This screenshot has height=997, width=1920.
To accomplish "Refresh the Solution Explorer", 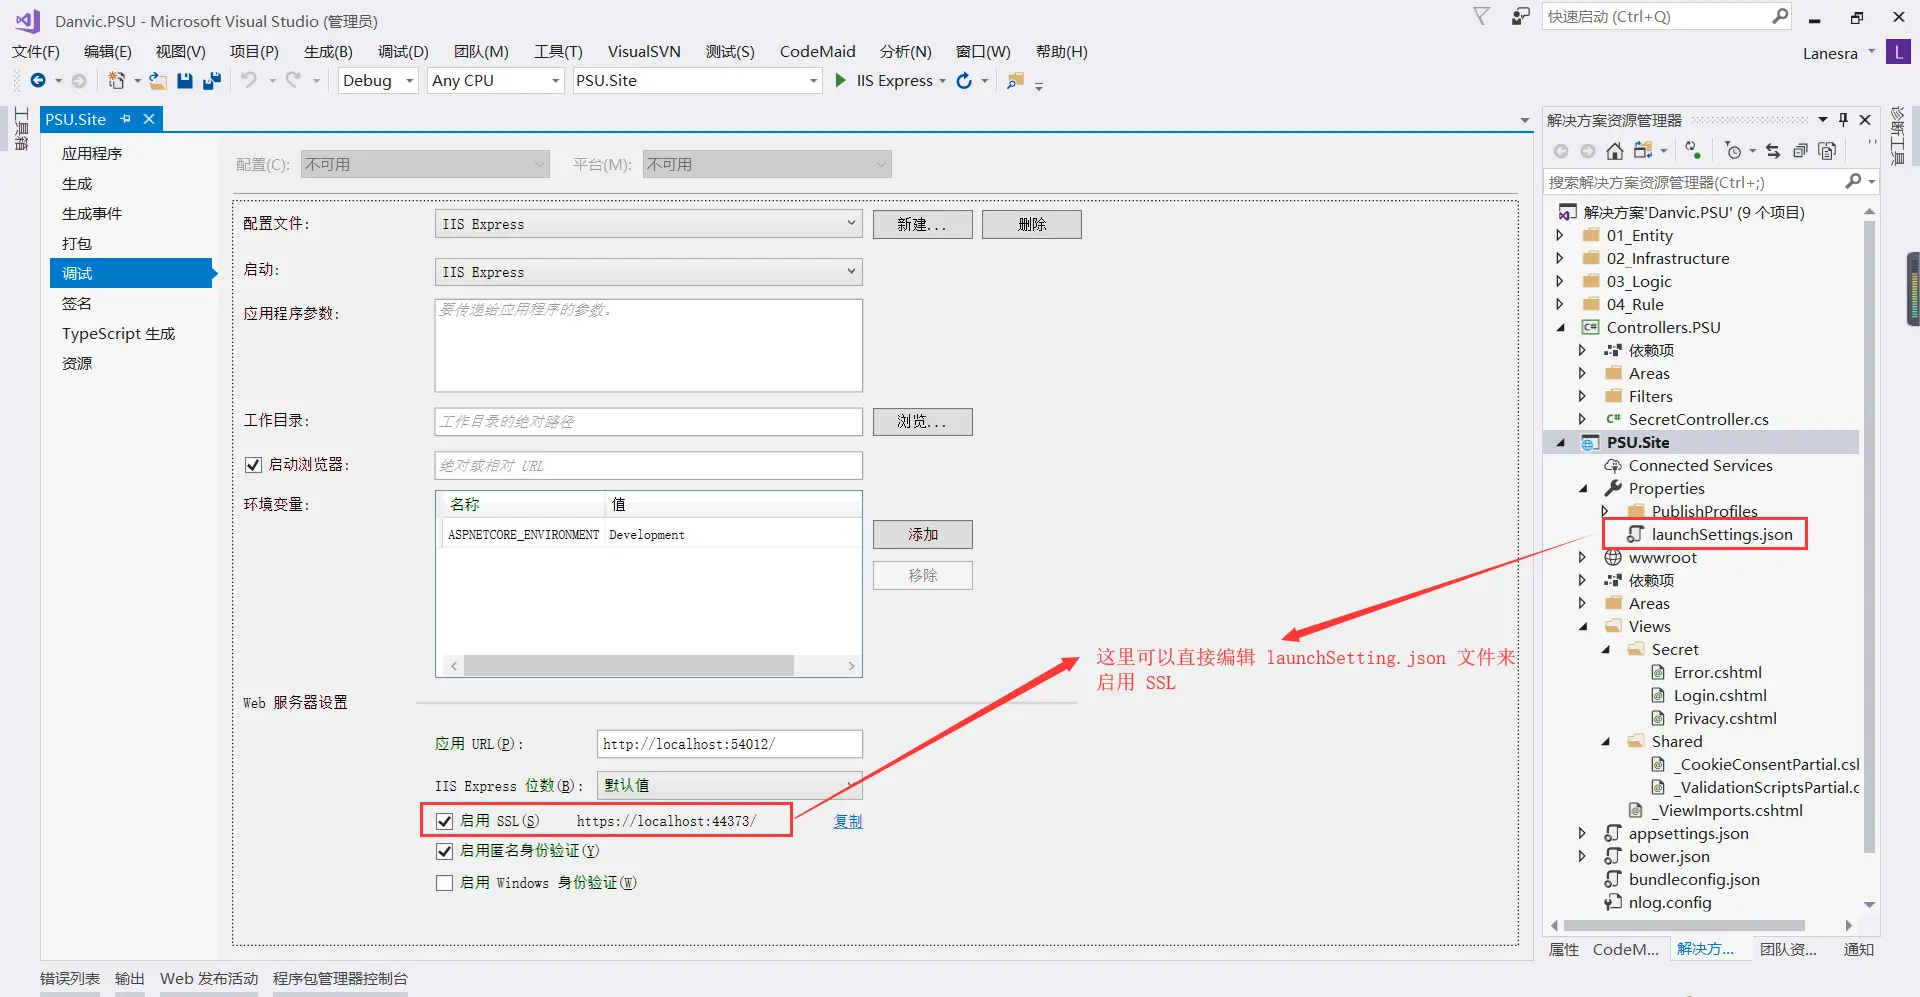I will click(1690, 150).
